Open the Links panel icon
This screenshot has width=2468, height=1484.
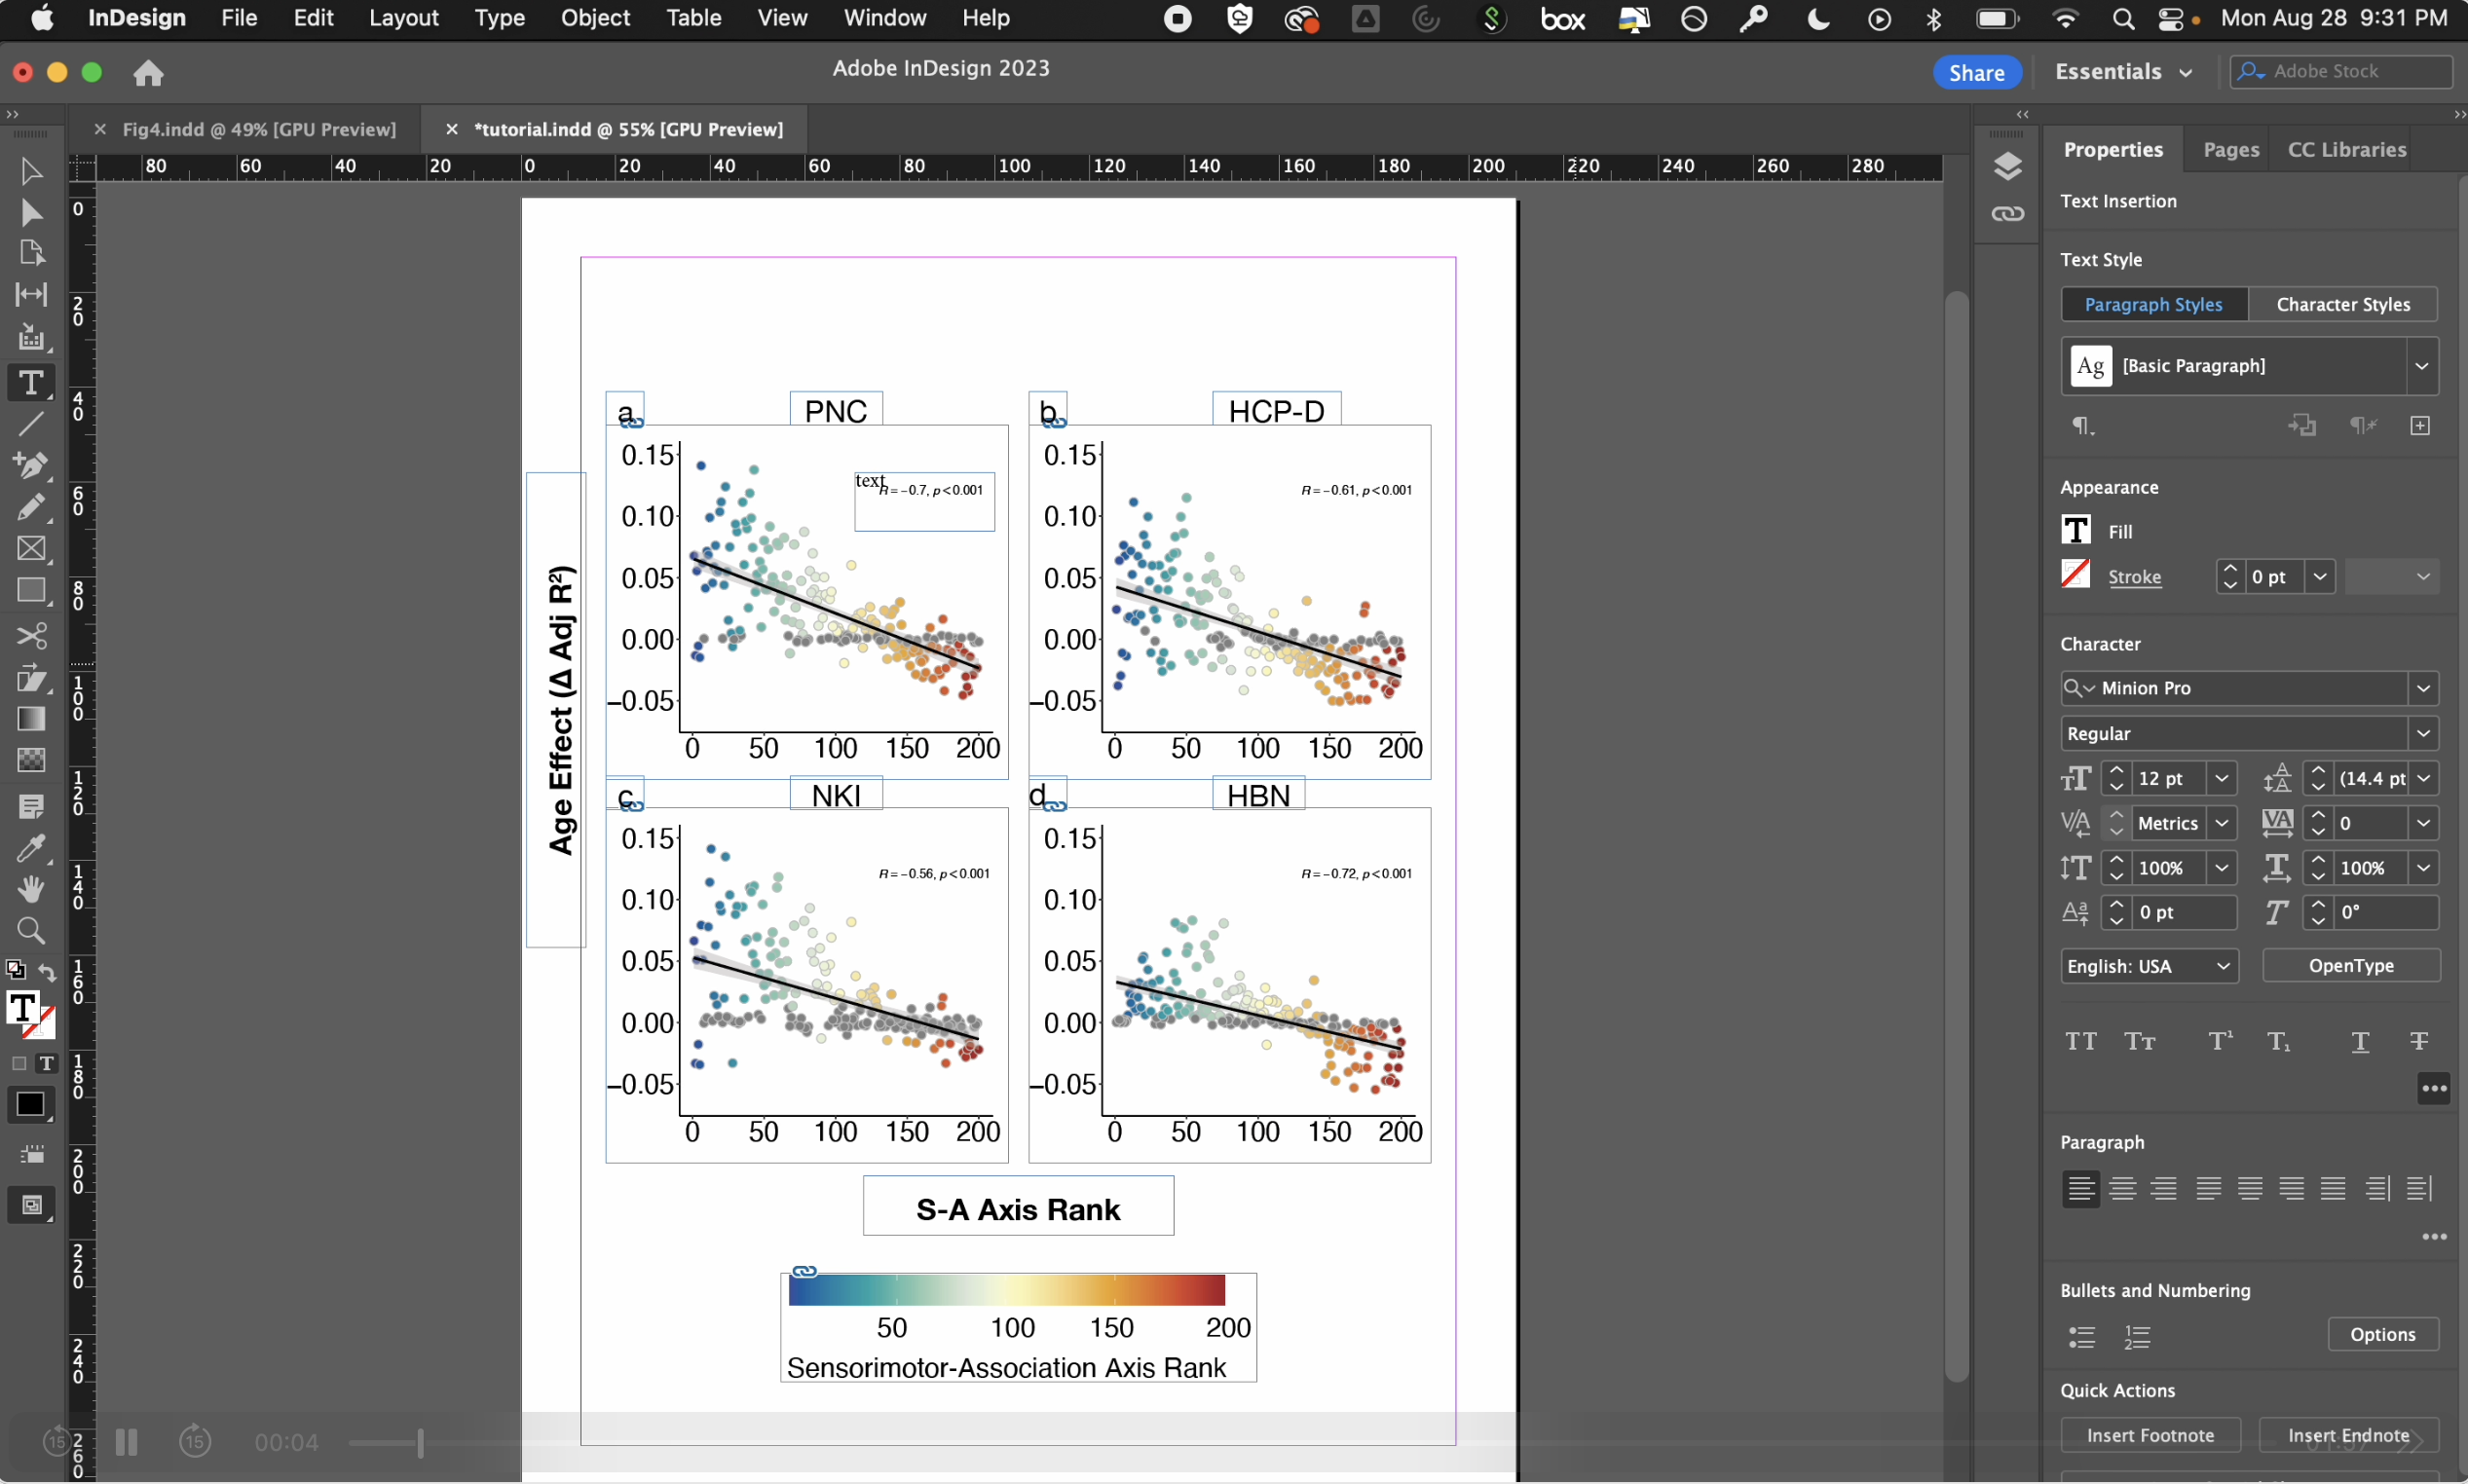click(2007, 214)
